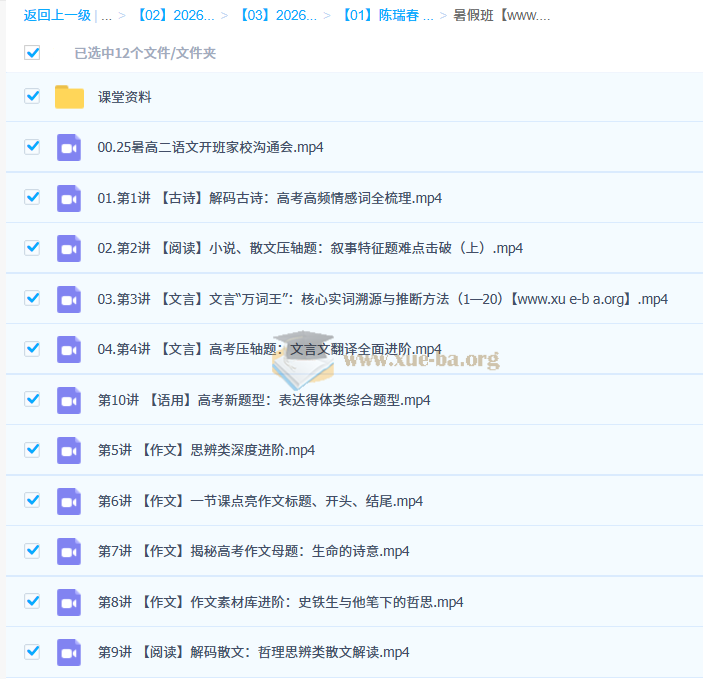Click video icon for 00.25暑高二语文开班家校沟通会.mp4
The width and height of the screenshot is (703, 679).
click(x=69, y=147)
